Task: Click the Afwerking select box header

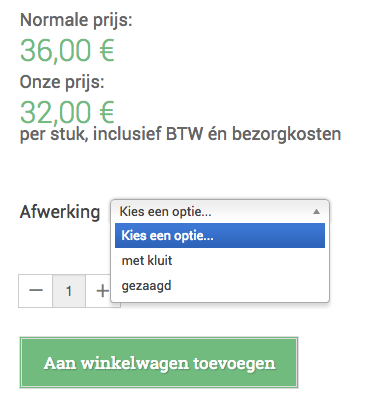Action: pos(220,212)
